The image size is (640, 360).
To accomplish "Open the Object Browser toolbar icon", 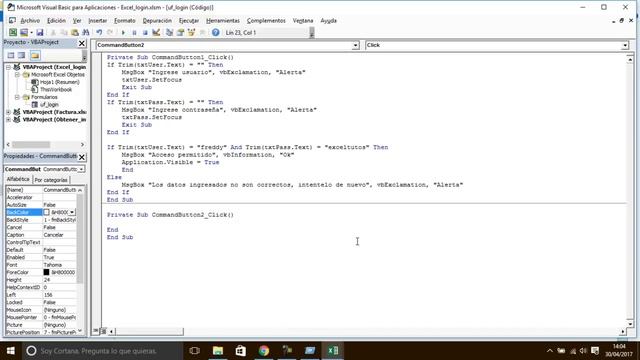I will (x=191, y=32).
